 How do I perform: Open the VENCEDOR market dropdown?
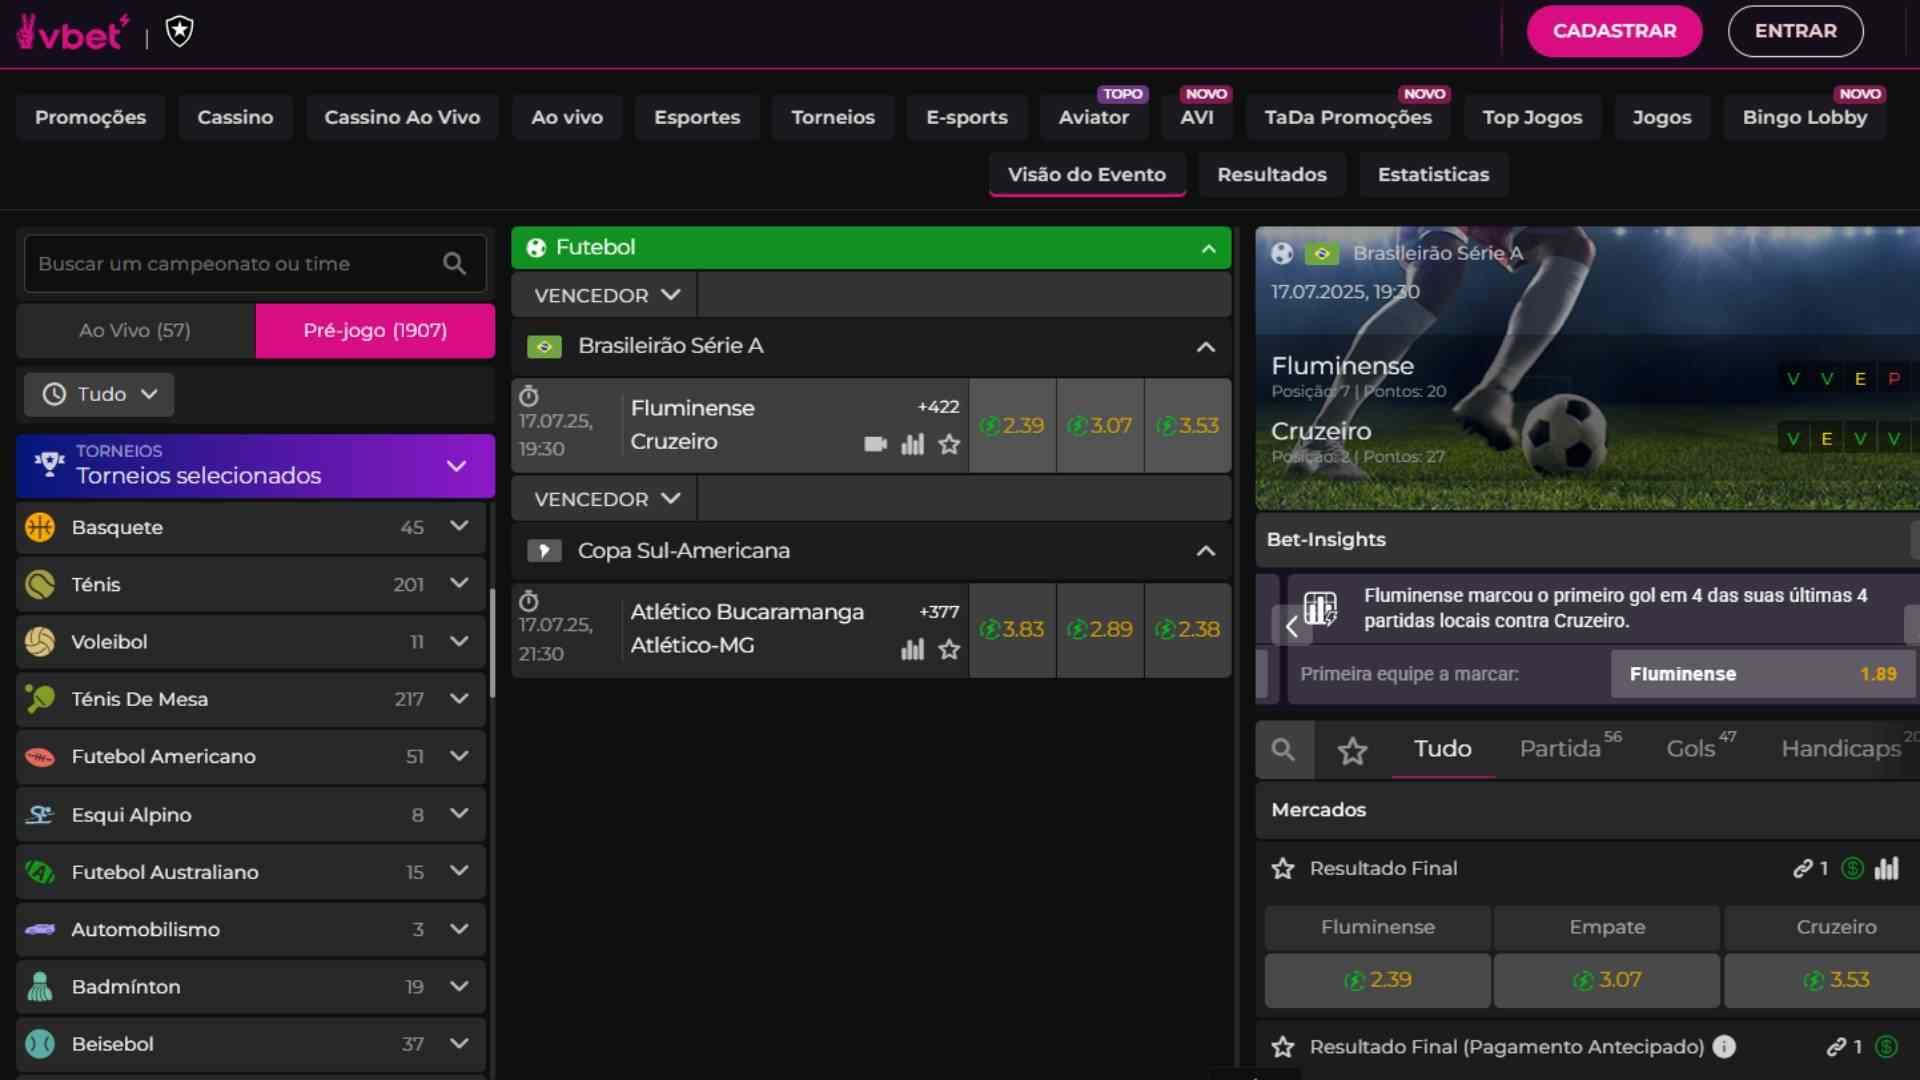pyautogui.click(x=602, y=294)
